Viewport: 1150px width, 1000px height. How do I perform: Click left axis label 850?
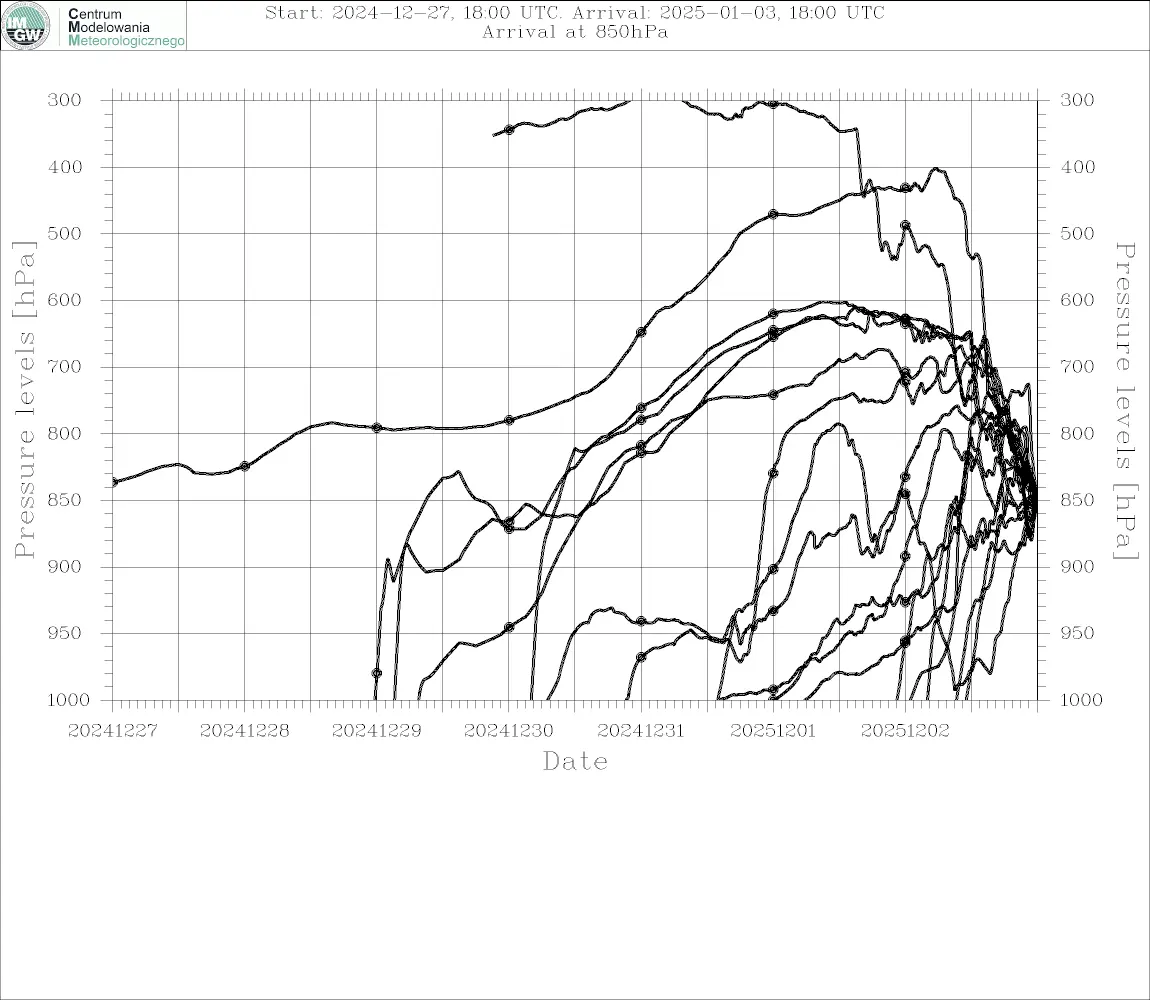pyautogui.click(x=65, y=500)
